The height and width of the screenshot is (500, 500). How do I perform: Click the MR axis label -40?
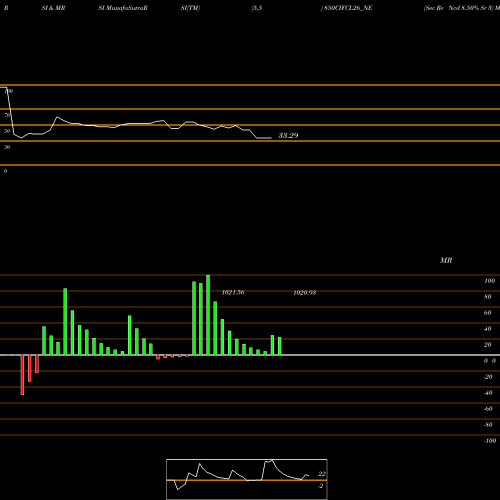(x=488, y=393)
